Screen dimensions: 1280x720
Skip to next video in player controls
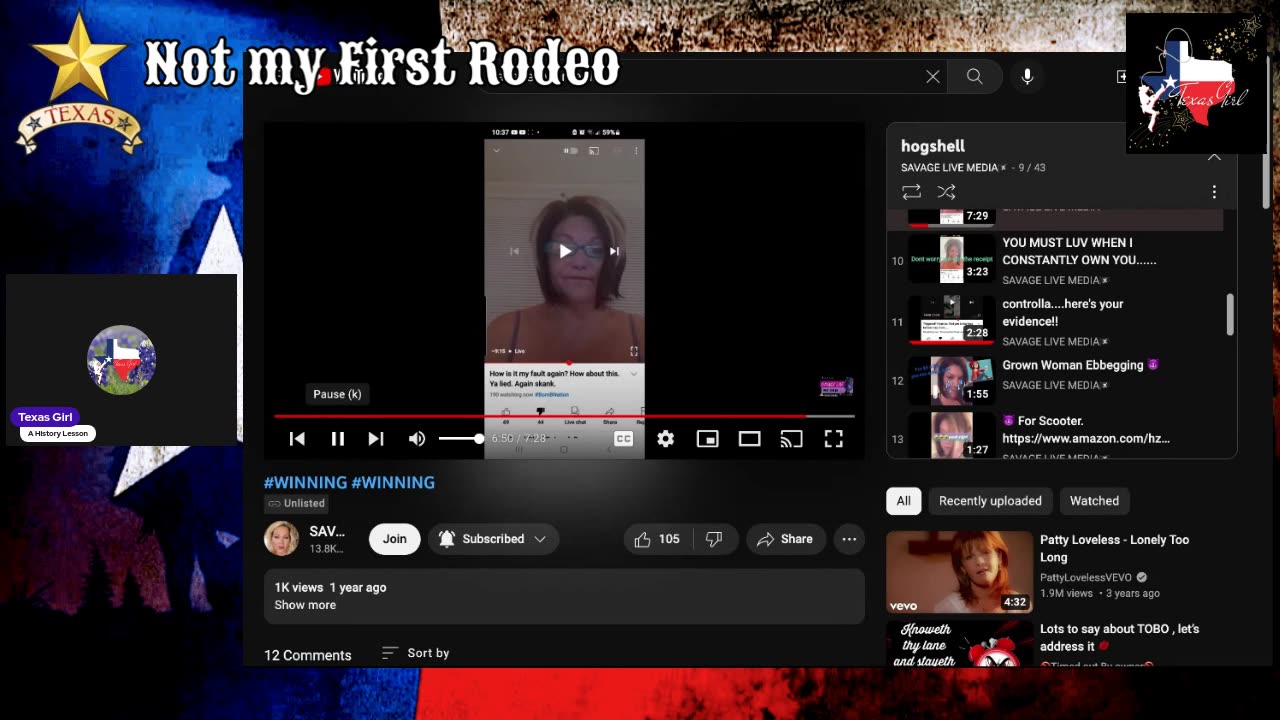(376, 439)
